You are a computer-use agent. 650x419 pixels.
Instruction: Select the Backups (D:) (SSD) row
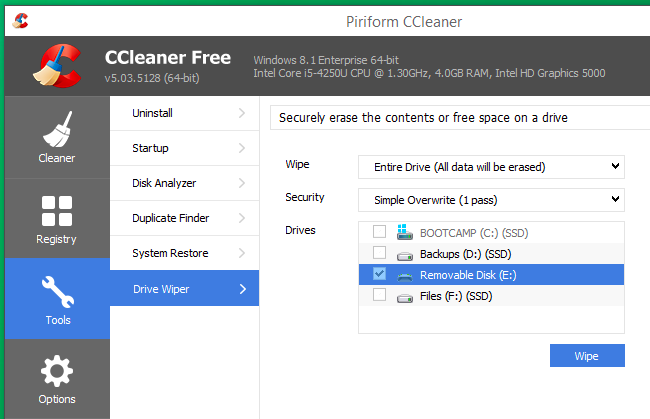coord(491,254)
